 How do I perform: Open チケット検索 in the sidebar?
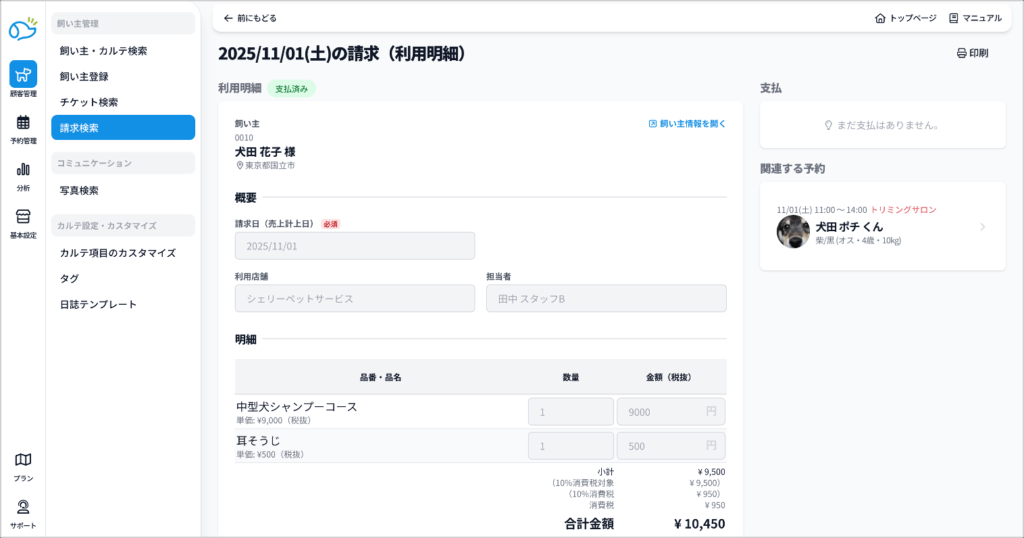point(89,102)
